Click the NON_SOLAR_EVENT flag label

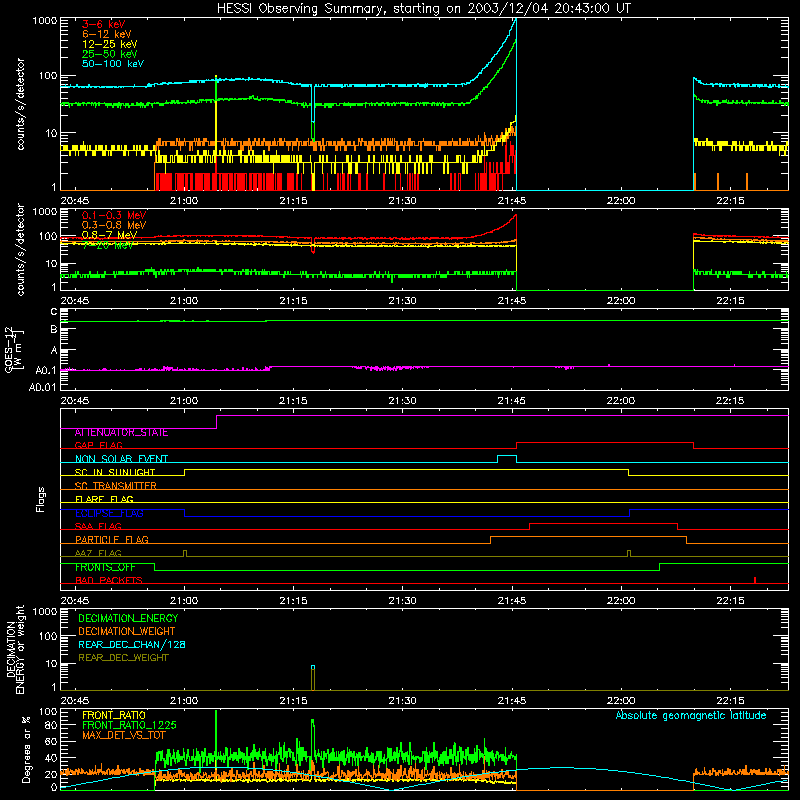point(121,459)
